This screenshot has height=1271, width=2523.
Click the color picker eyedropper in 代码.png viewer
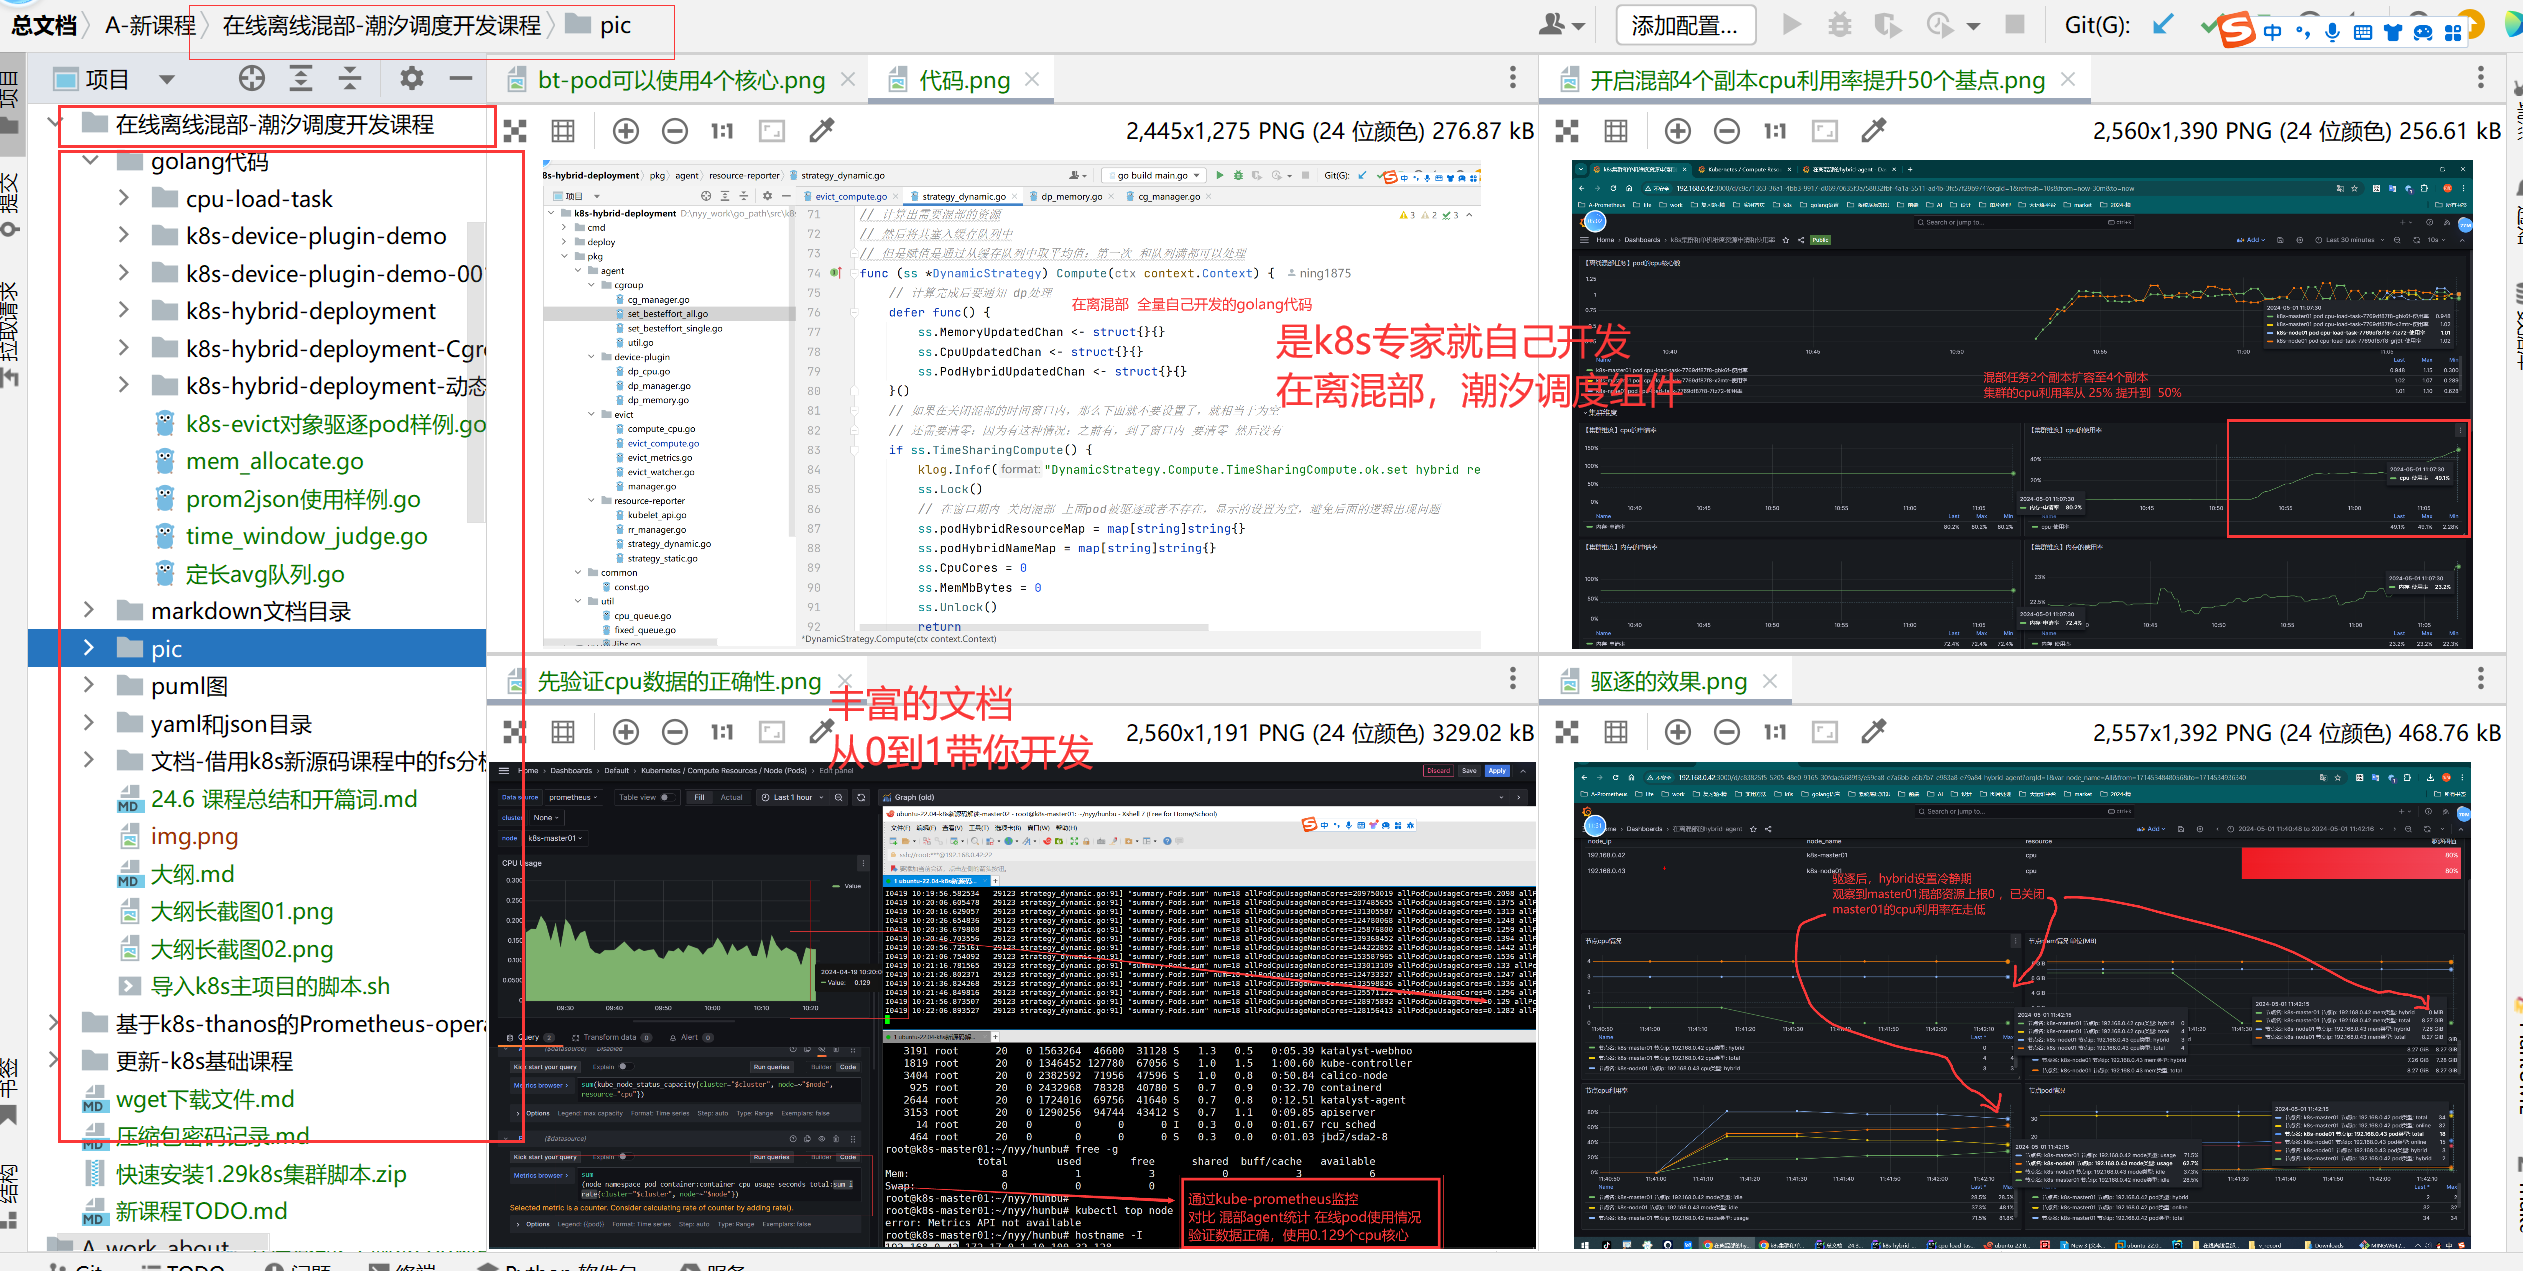coord(822,131)
